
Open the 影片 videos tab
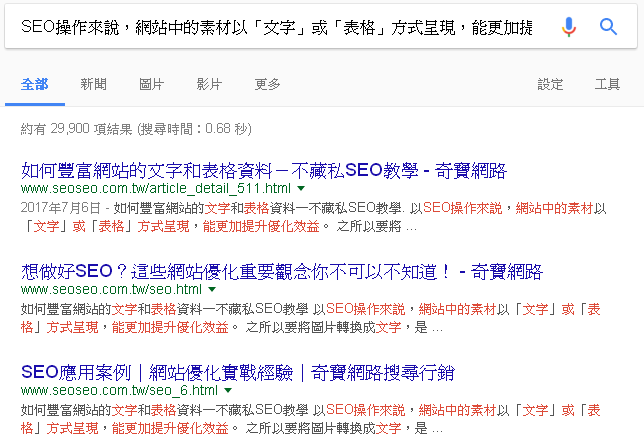(x=209, y=84)
